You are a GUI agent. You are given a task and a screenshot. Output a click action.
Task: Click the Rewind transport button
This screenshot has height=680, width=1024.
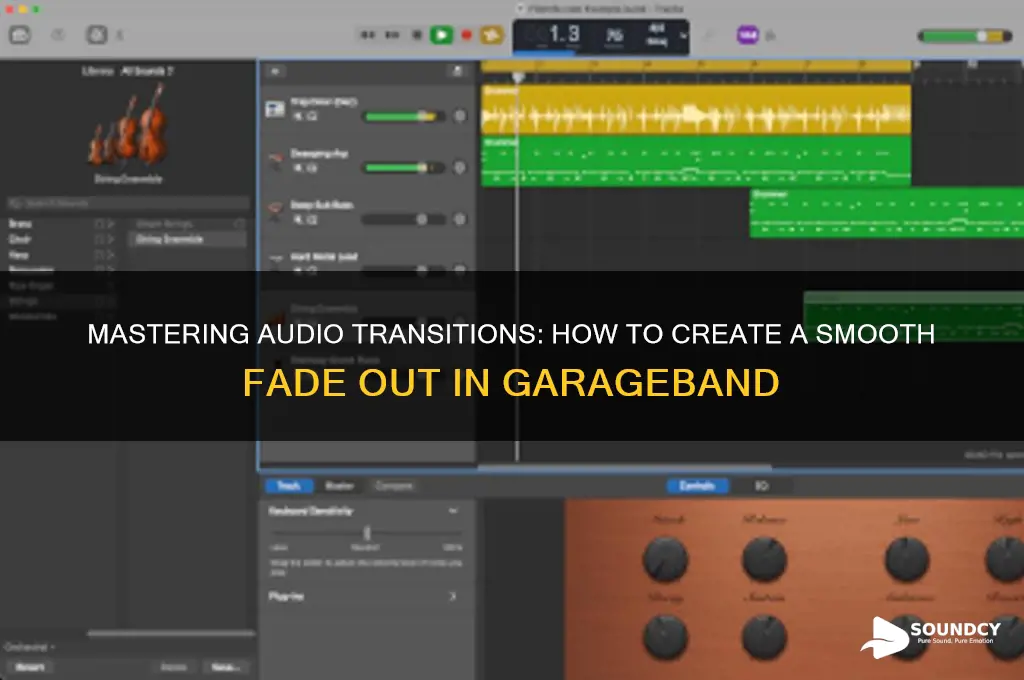click(368, 35)
